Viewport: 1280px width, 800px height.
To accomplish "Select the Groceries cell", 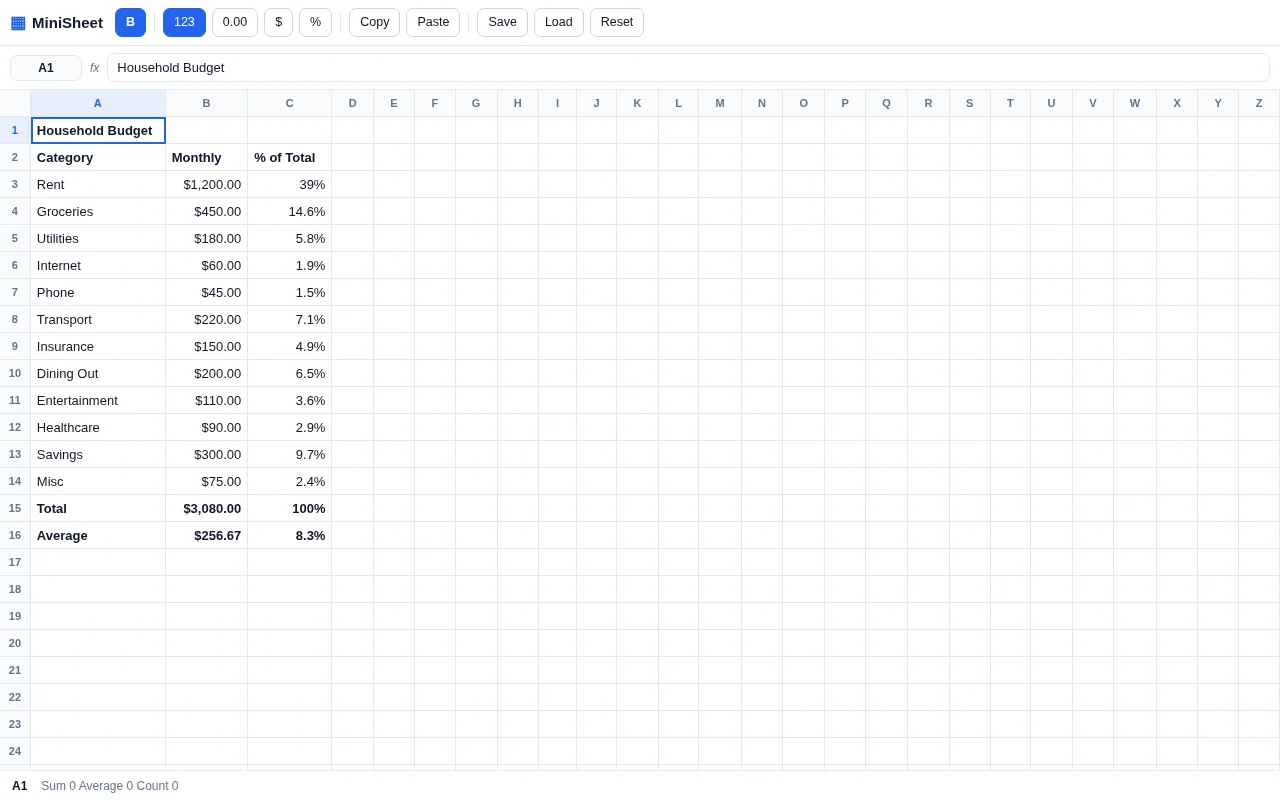I will tap(98, 211).
